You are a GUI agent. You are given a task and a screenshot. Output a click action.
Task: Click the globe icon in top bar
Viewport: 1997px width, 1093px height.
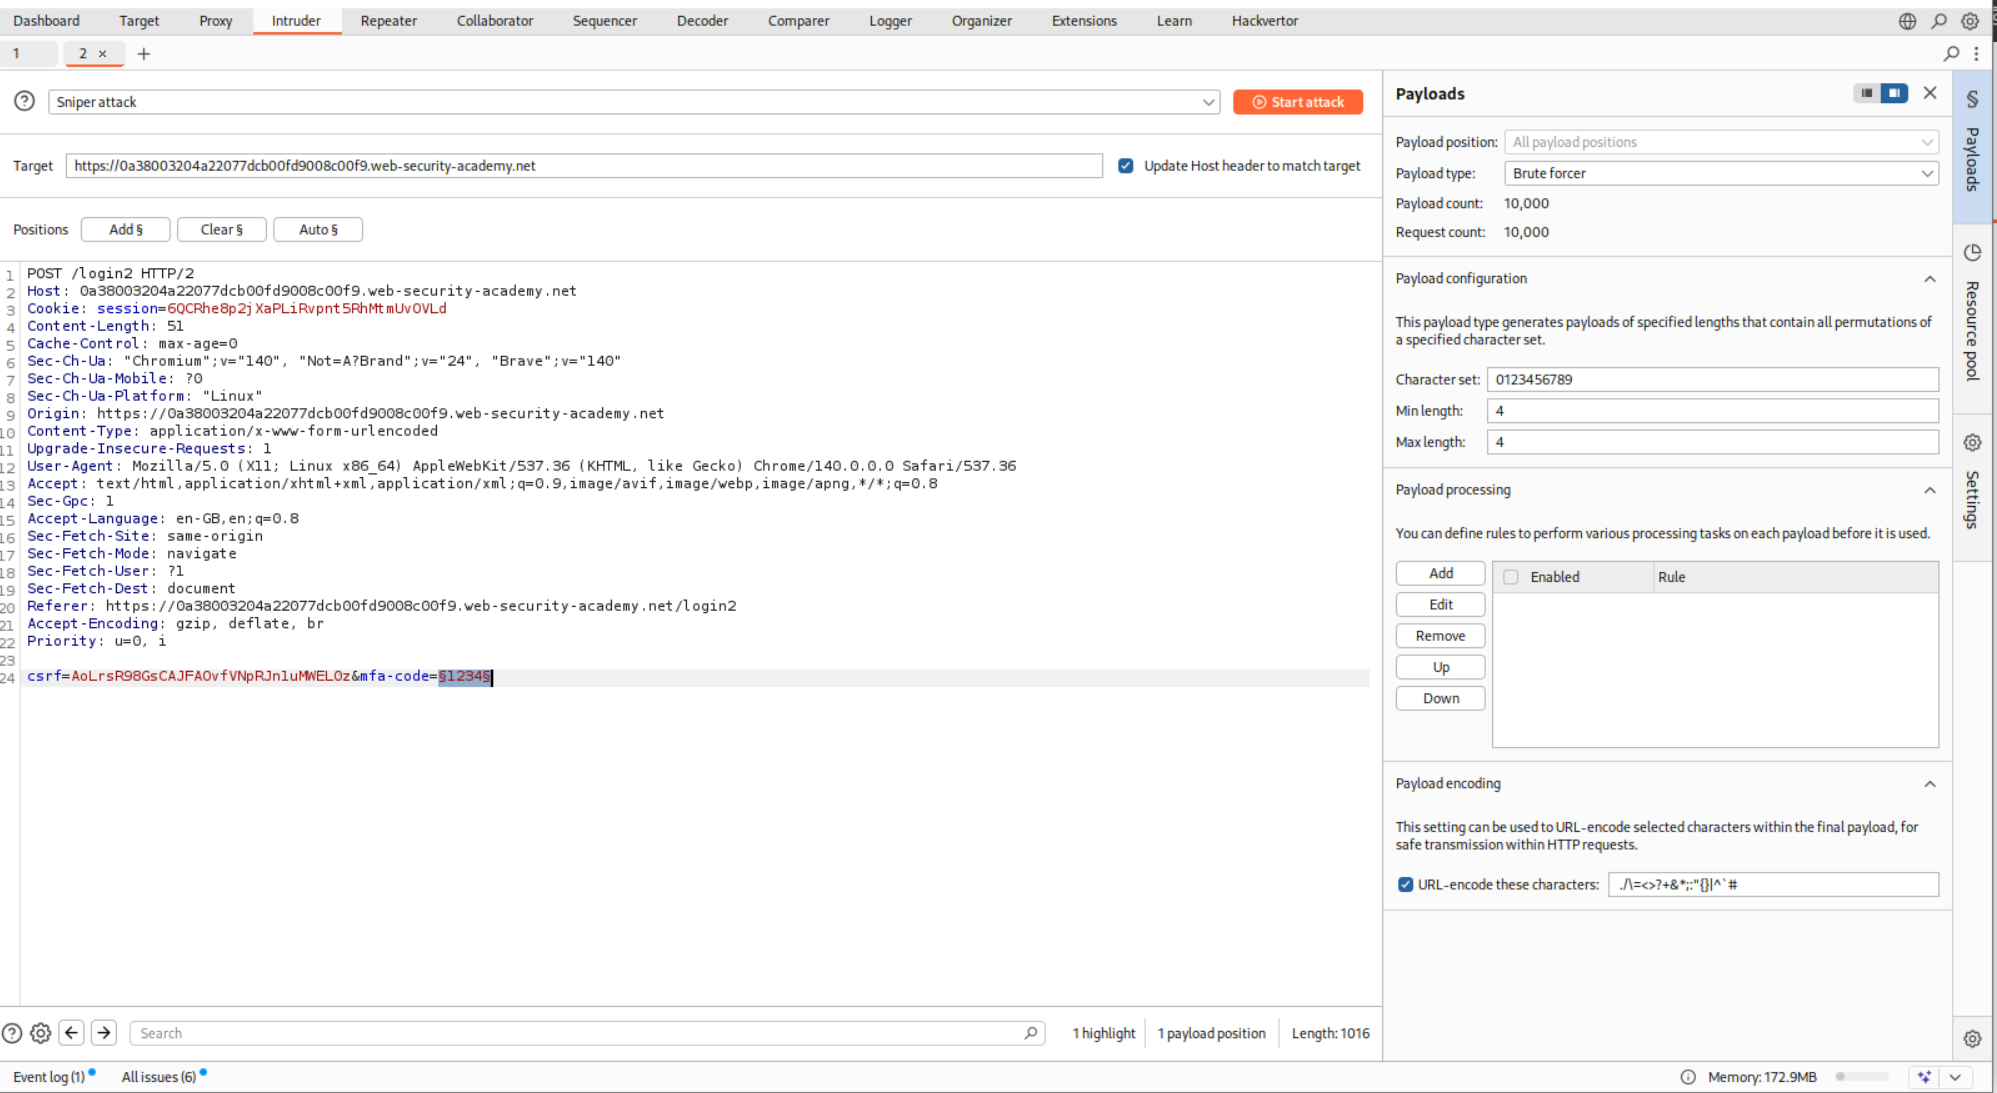1907,21
